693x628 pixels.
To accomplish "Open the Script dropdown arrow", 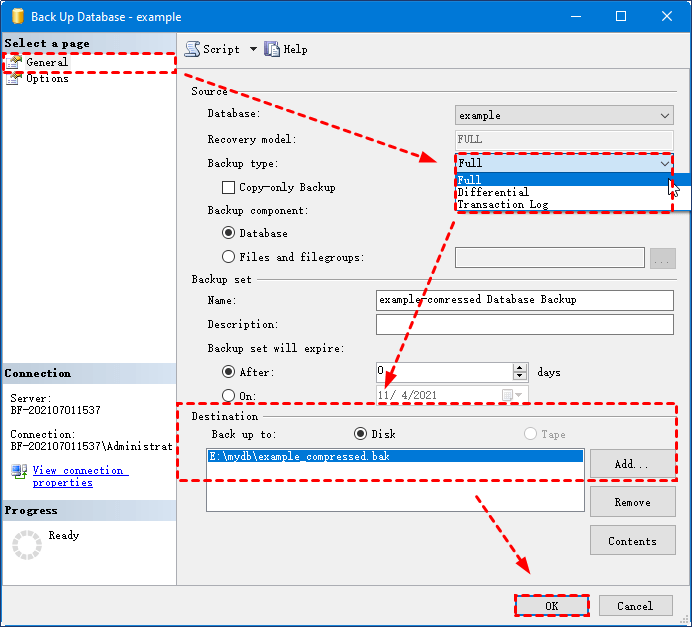I will (253, 49).
